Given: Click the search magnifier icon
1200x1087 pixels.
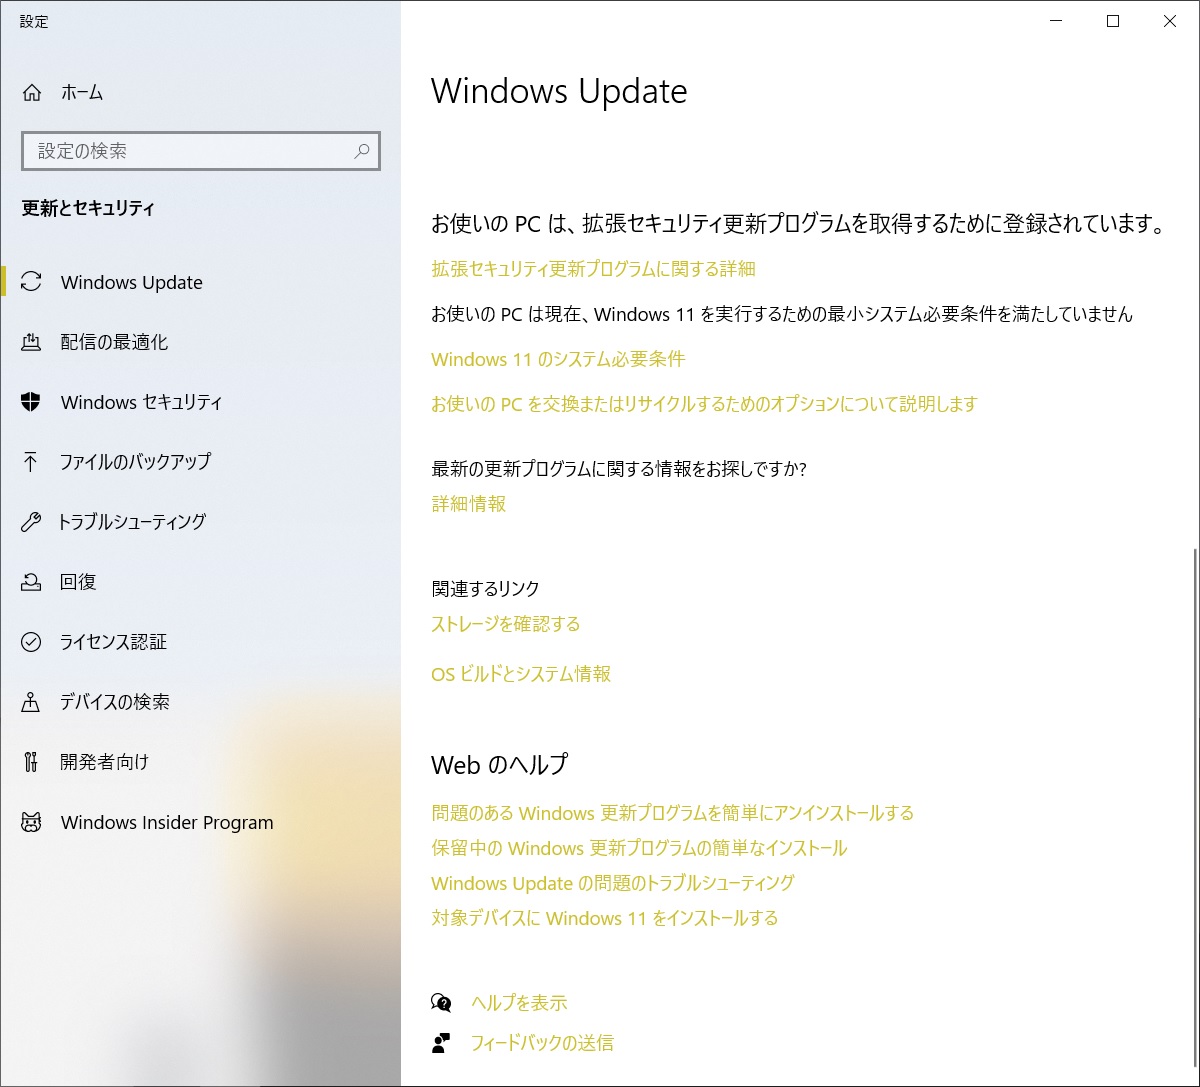Looking at the screenshot, I should [362, 151].
